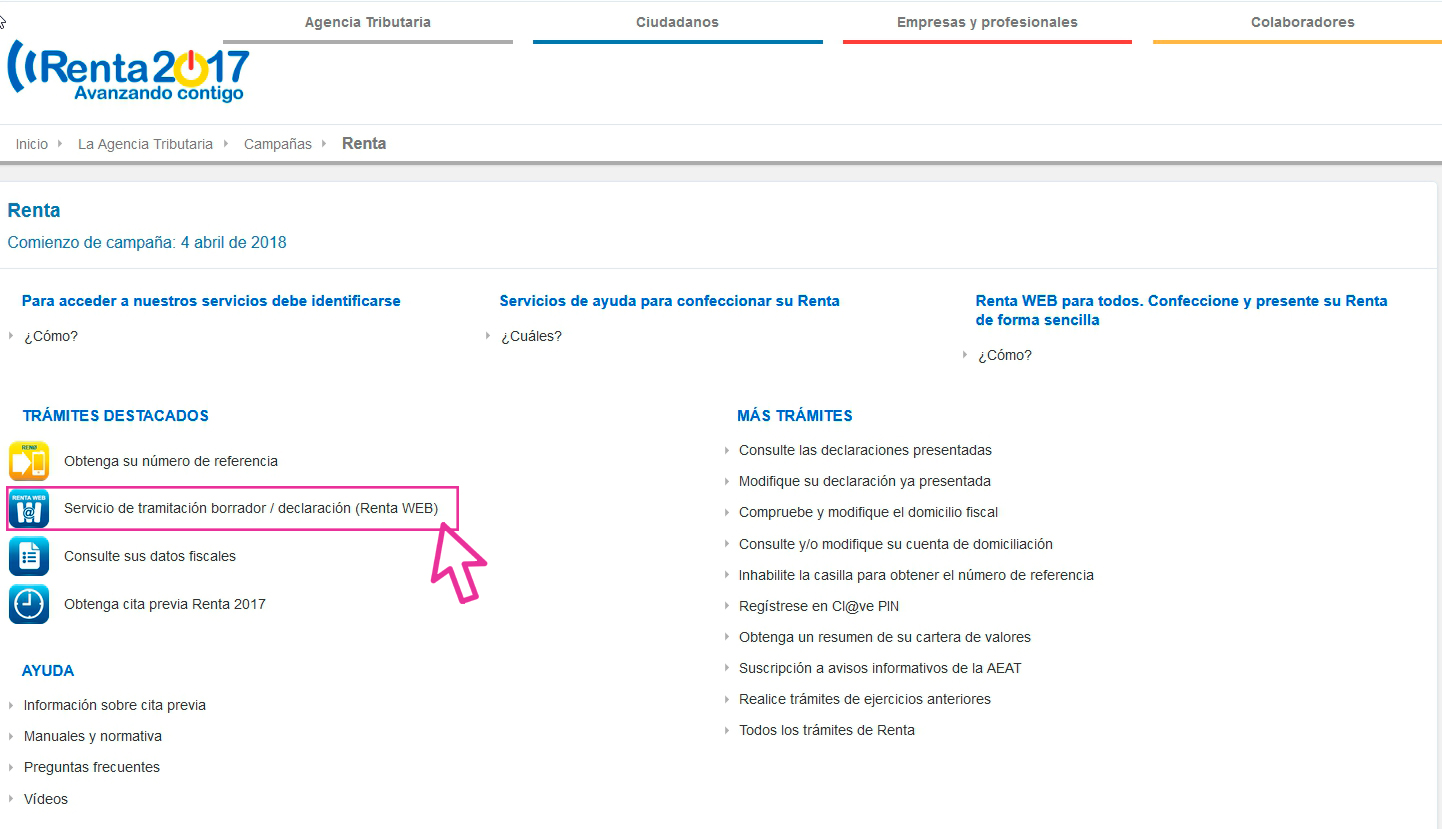
Task: Open 'Servicios de ayuda para confeccionar su Renta'
Action: tap(669, 301)
